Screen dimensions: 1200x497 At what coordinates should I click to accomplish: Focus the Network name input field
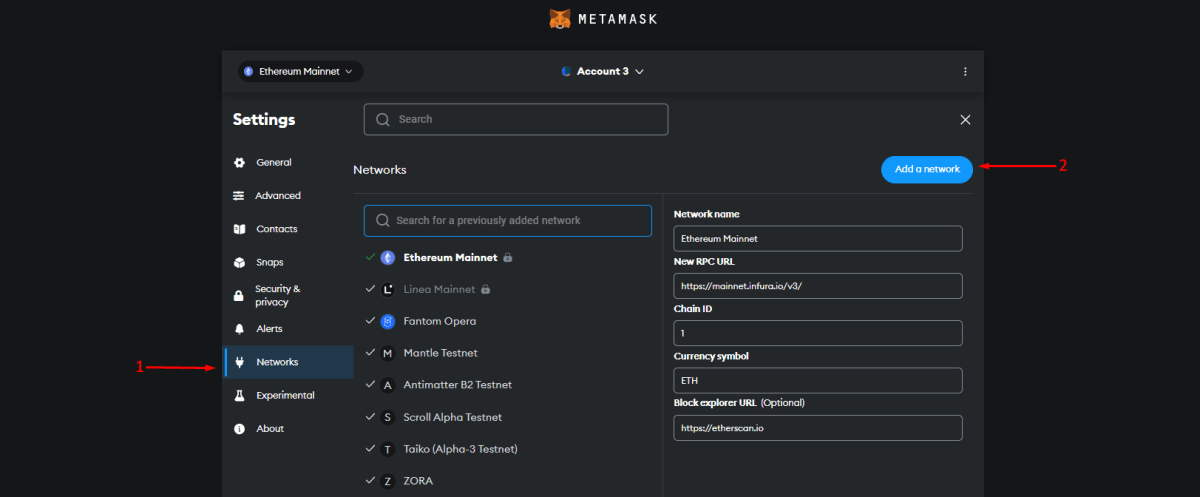pos(817,239)
